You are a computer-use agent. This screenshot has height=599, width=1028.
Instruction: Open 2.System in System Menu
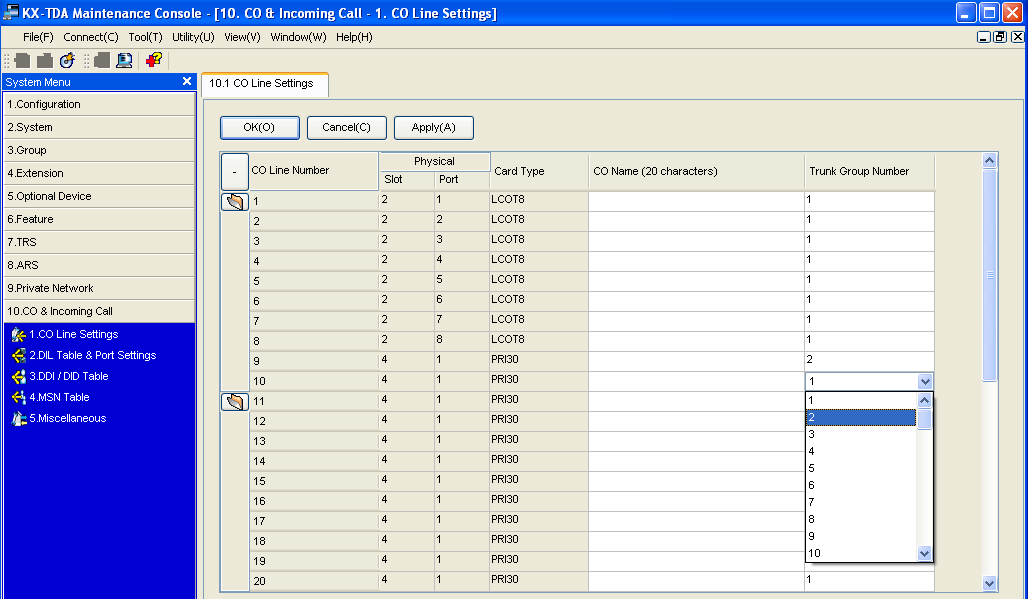100,127
